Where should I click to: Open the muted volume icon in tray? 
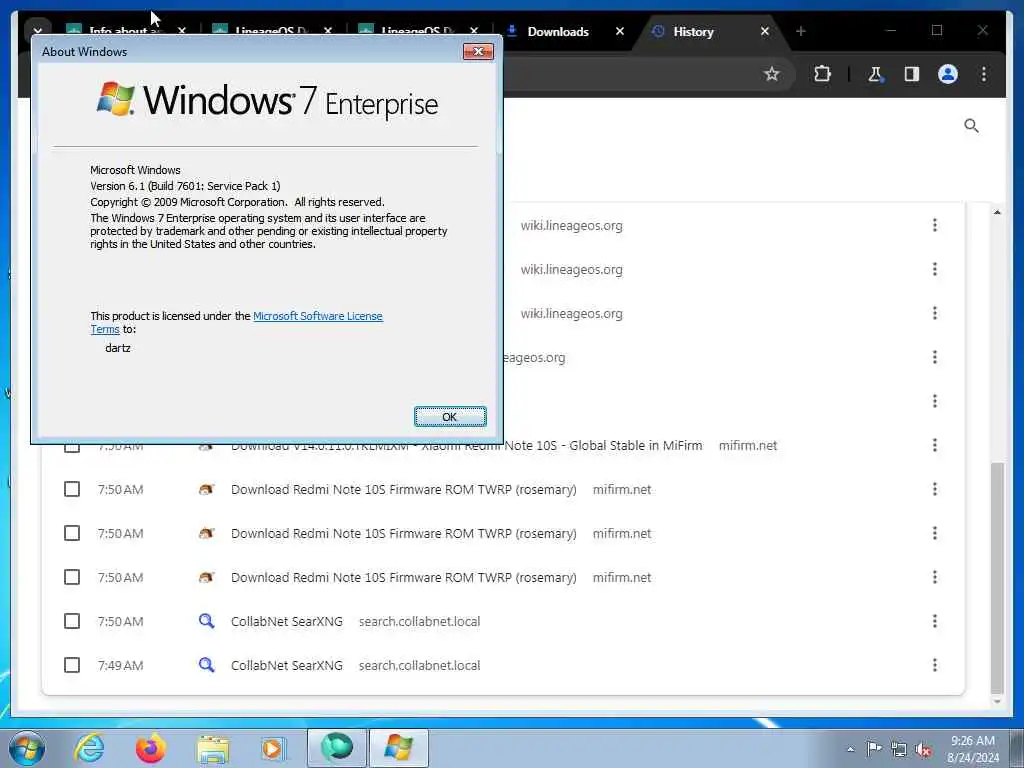(x=923, y=749)
